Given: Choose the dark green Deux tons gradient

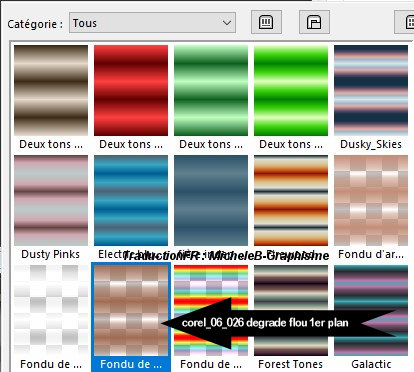Looking at the screenshot, I should 211,90.
